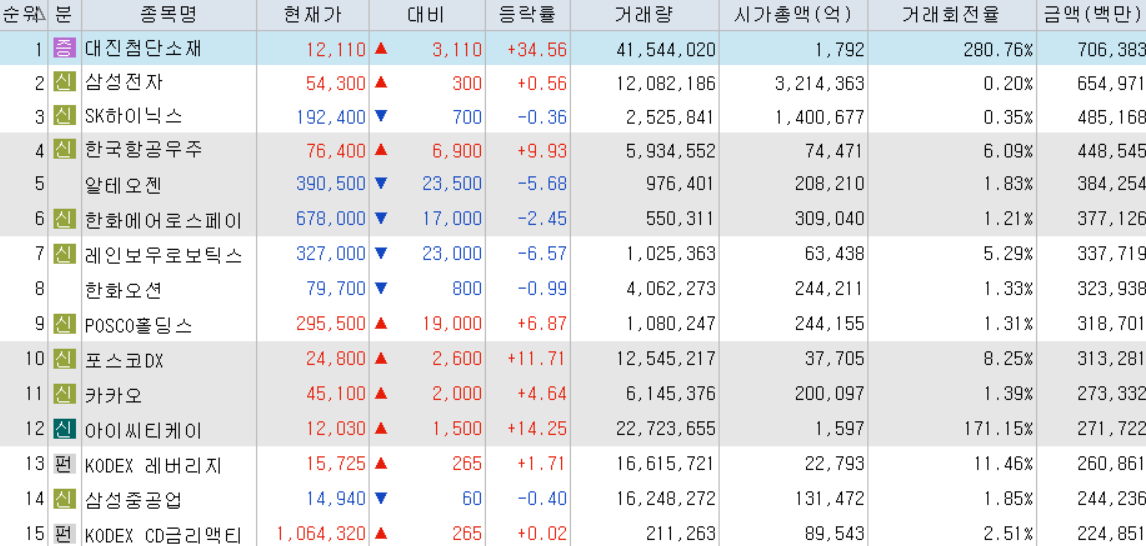The height and width of the screenshot is (546, 1146).
Task: Click the 분 column header
Action: (64, 15)
